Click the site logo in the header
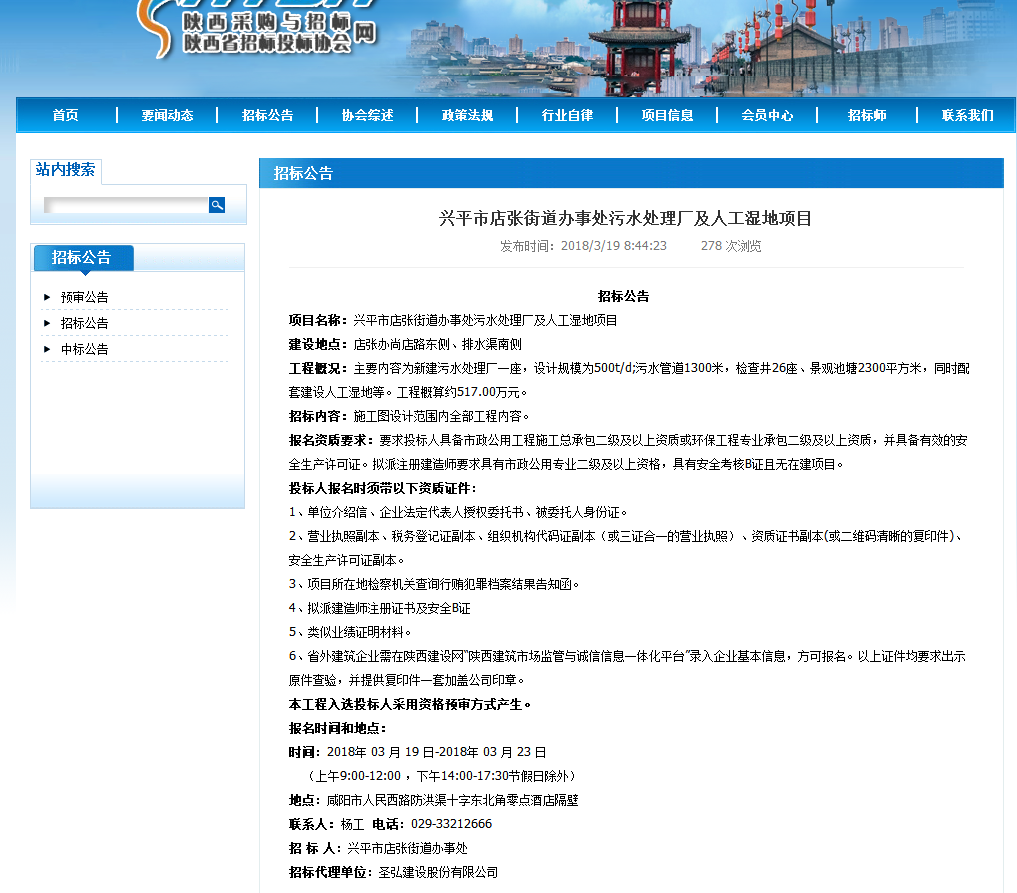 (x=260, y=30)
